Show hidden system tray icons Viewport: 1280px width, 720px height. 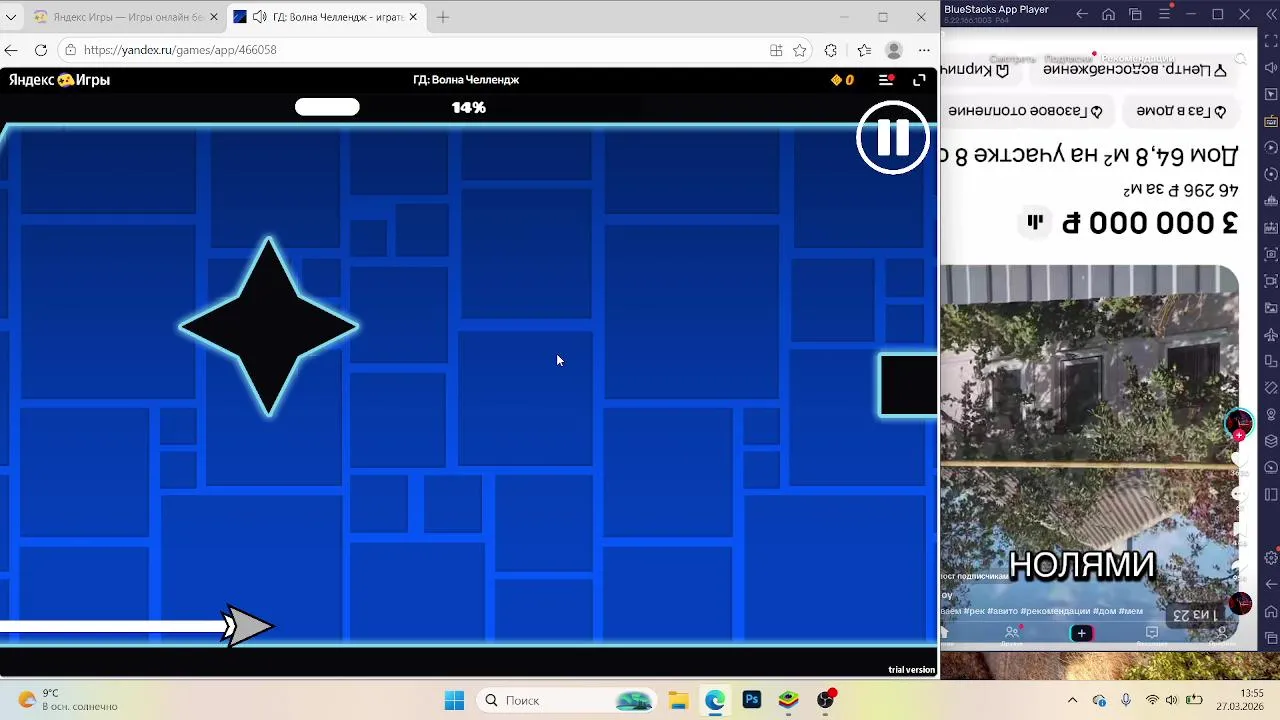(1073, 700)
